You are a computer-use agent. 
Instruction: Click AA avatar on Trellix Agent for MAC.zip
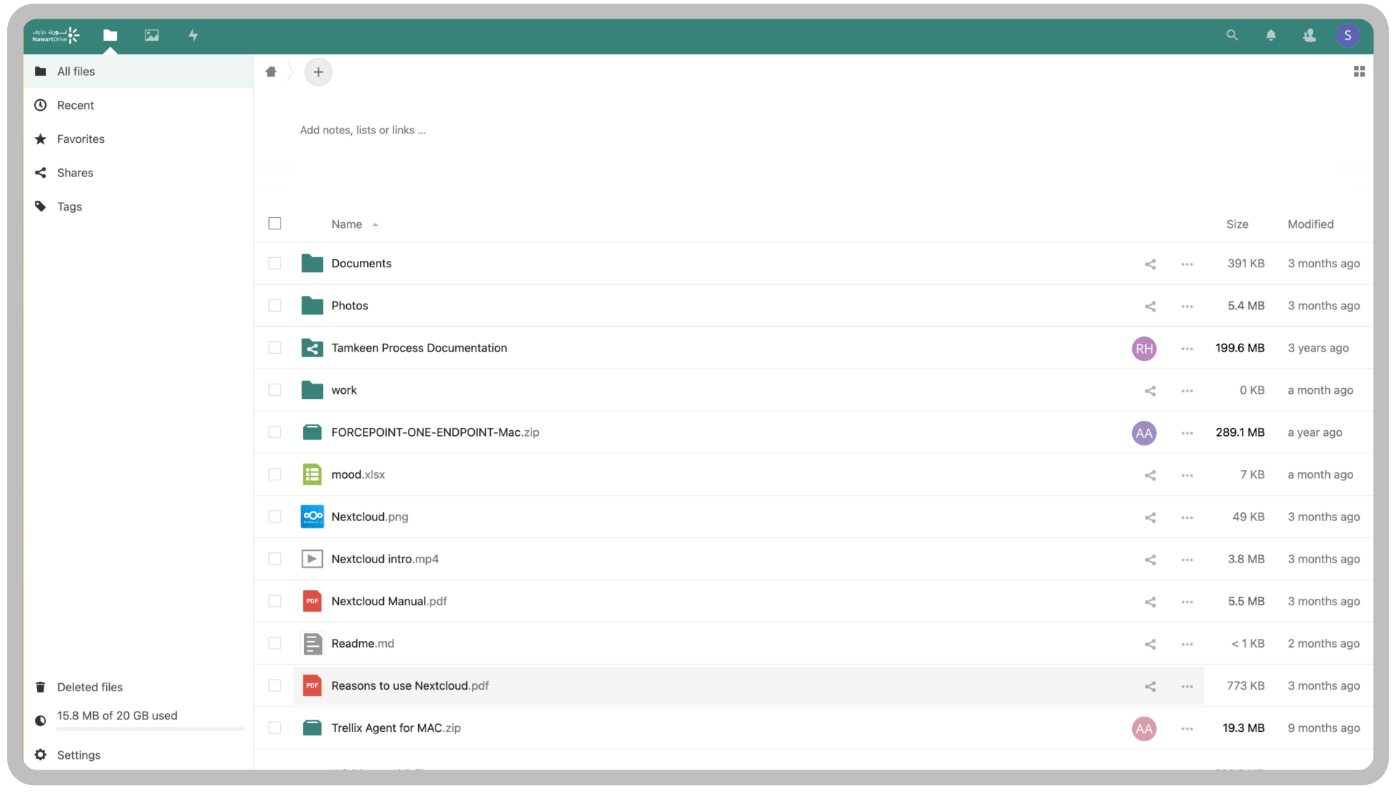tap(1144, 728)
